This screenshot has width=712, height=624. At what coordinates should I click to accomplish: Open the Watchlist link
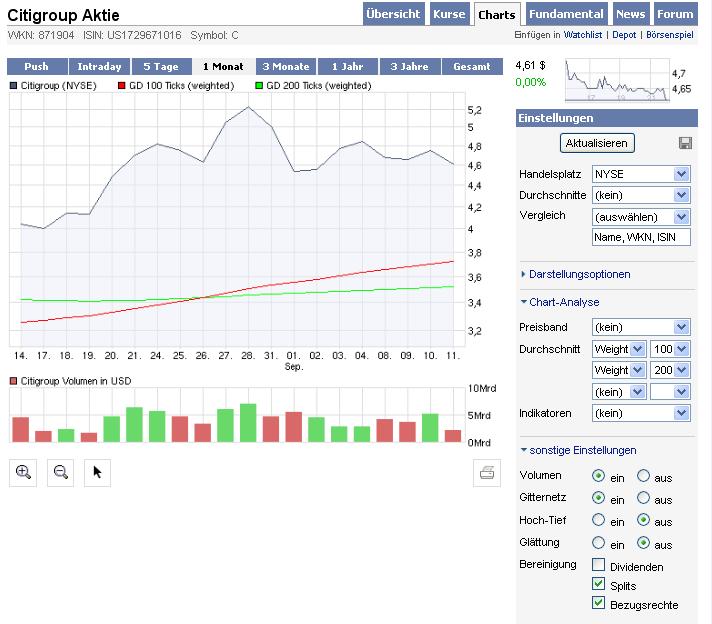583,35
